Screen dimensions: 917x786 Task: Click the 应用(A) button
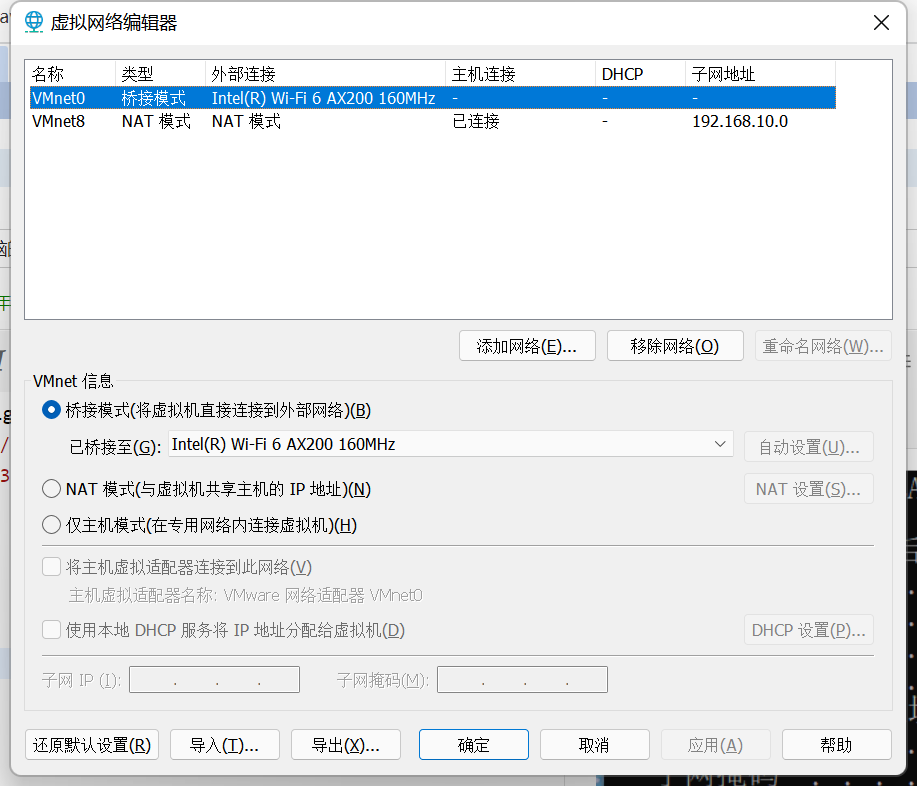pos(716,744)
